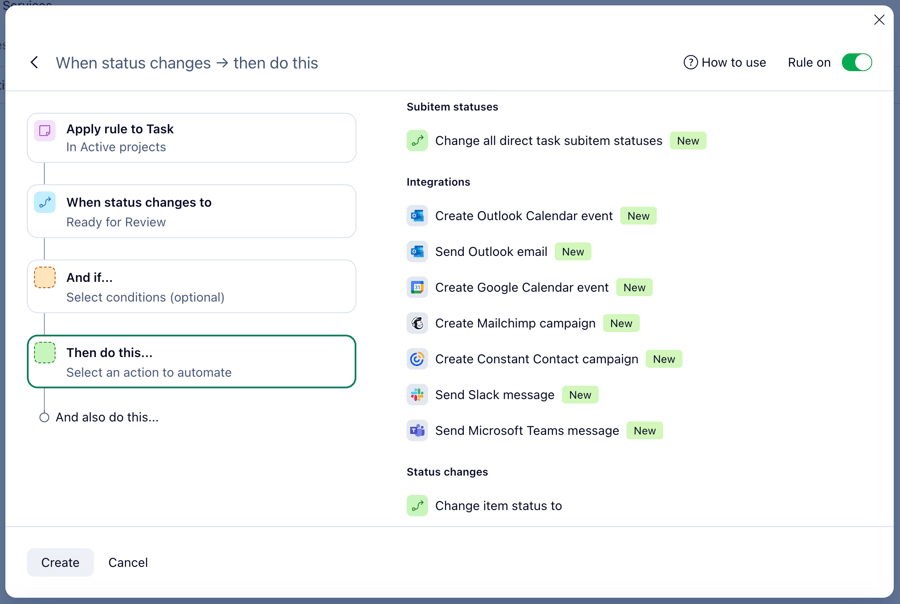Expand the And if conditions step
The height and width of the screenshot is (604, 900).
point(191,287)
